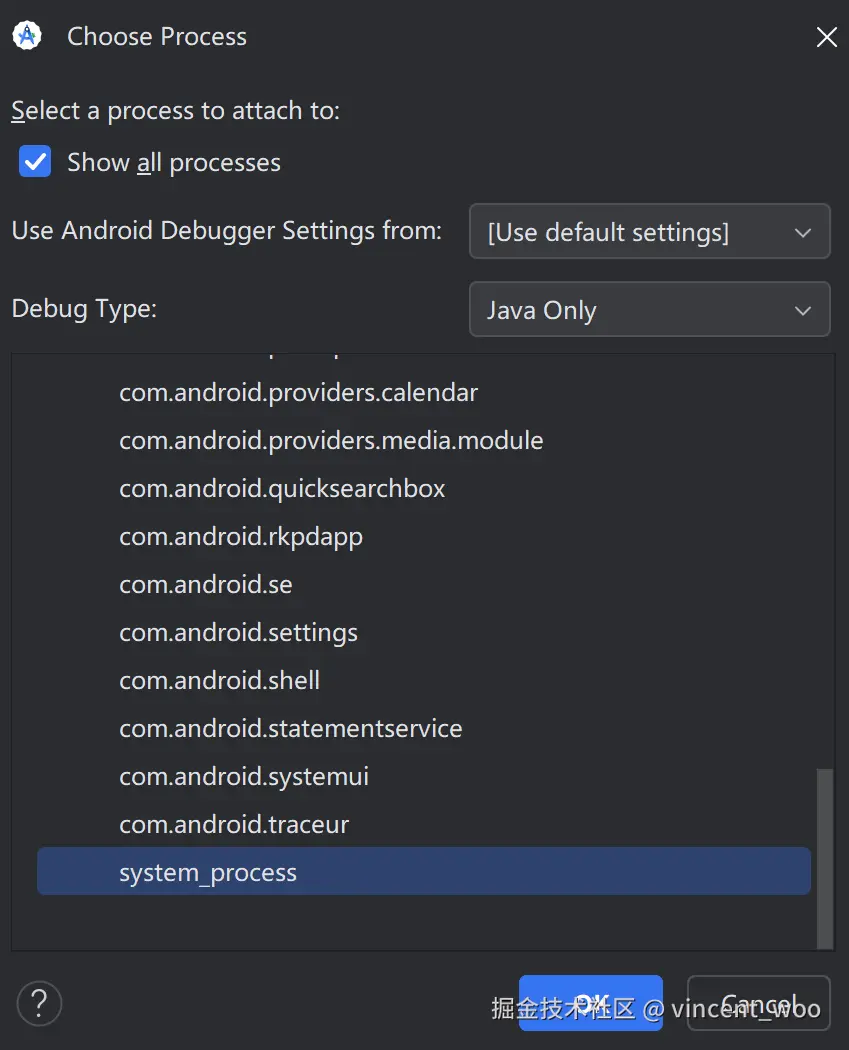
Task: Uncheck the Show all processes checkbox
Action: click(35, 162)
